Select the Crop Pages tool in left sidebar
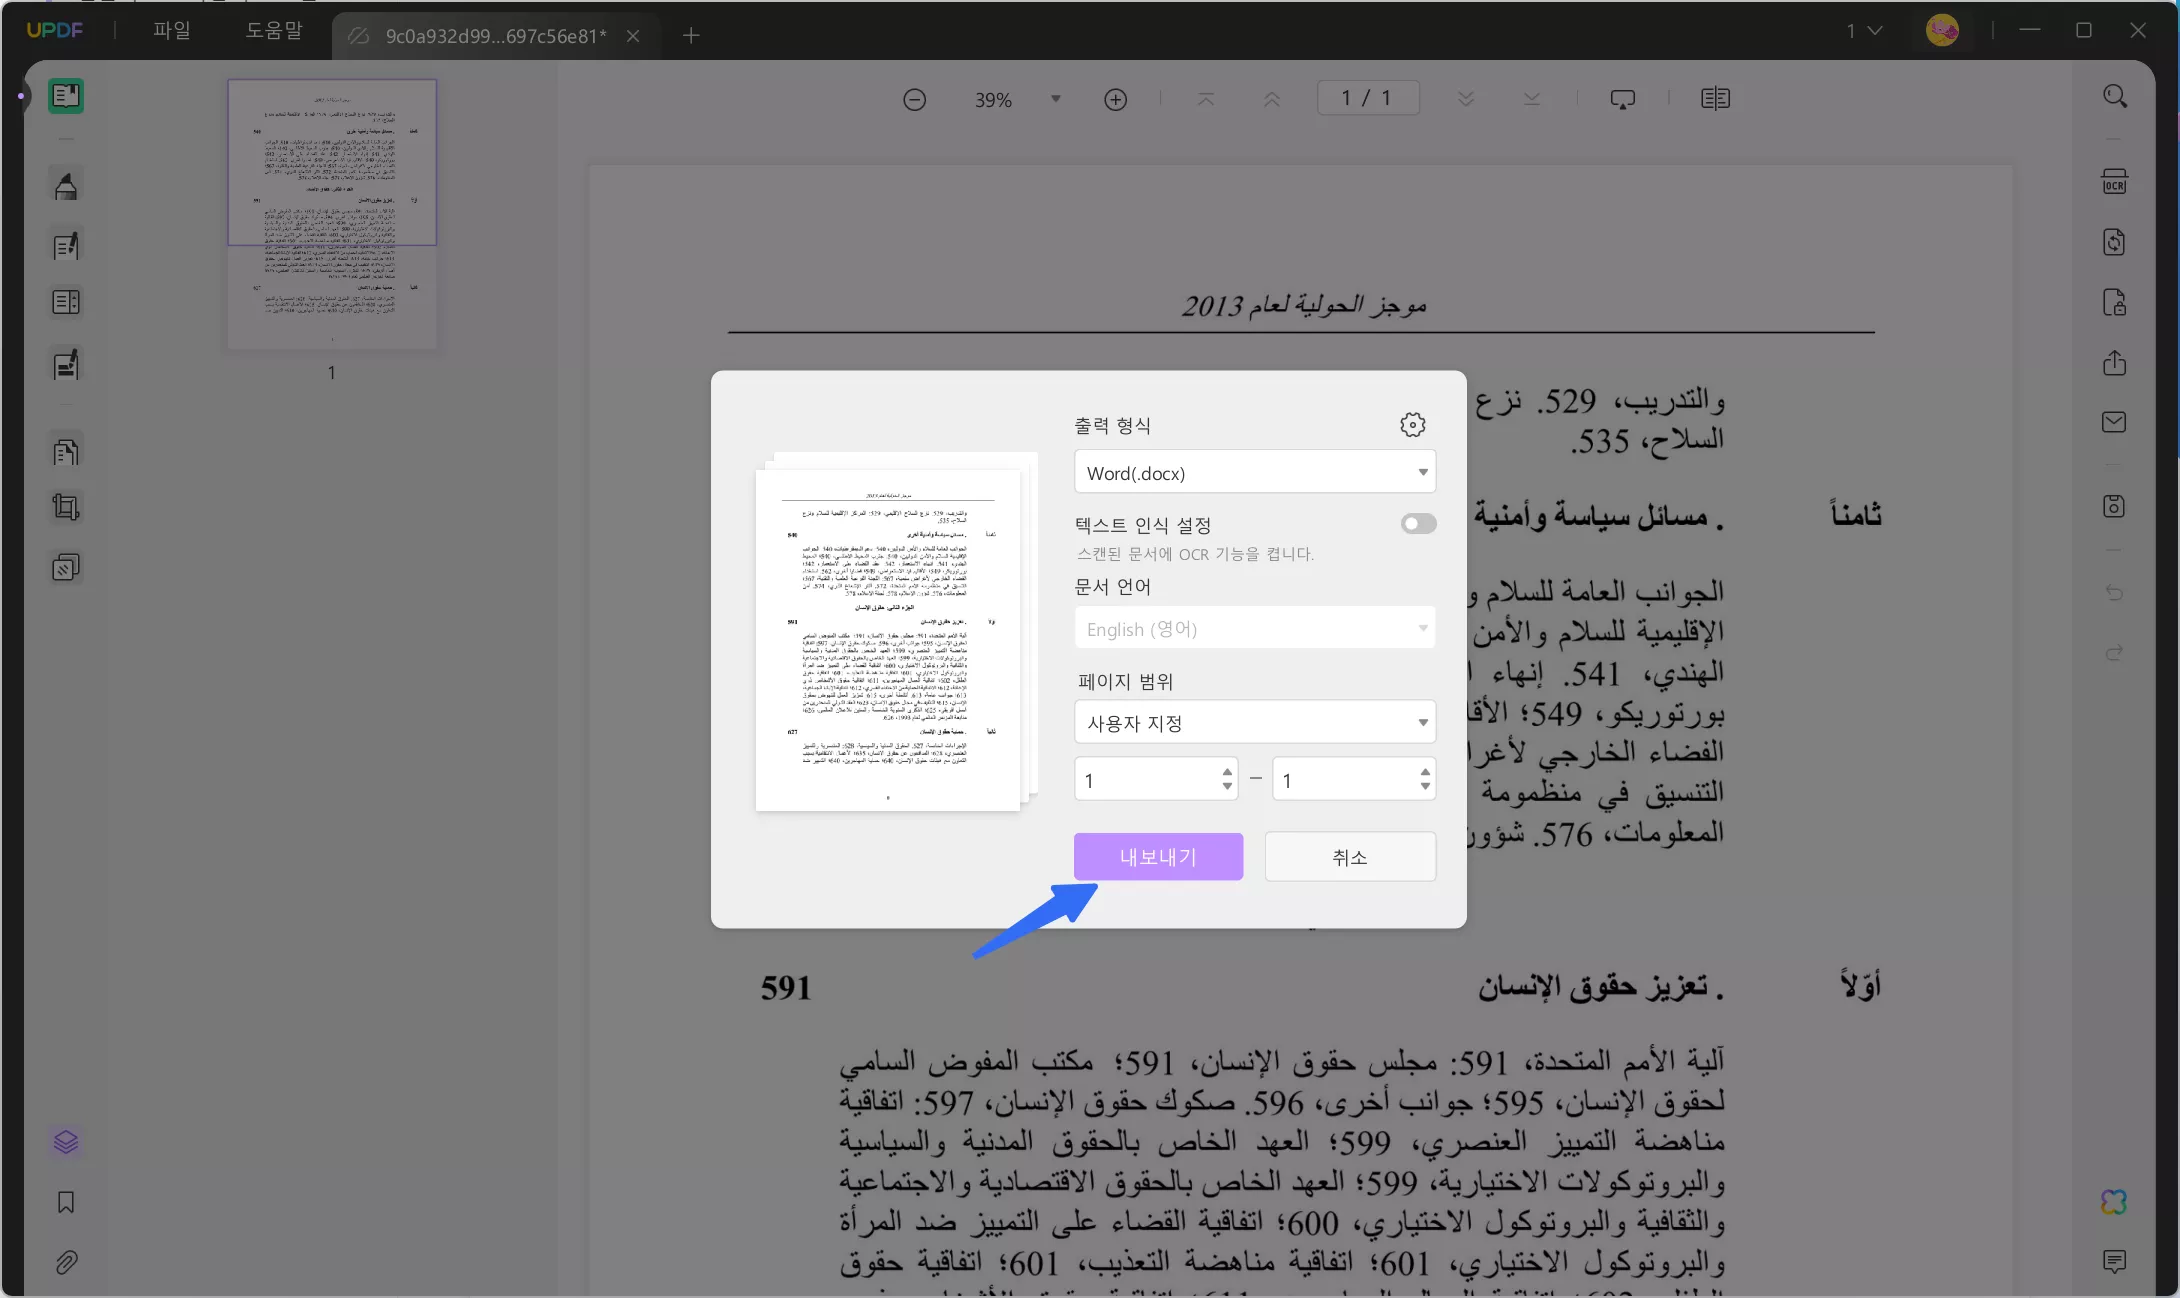The width and height of the screenshot is (2180, 1298). tap(66, 507)
